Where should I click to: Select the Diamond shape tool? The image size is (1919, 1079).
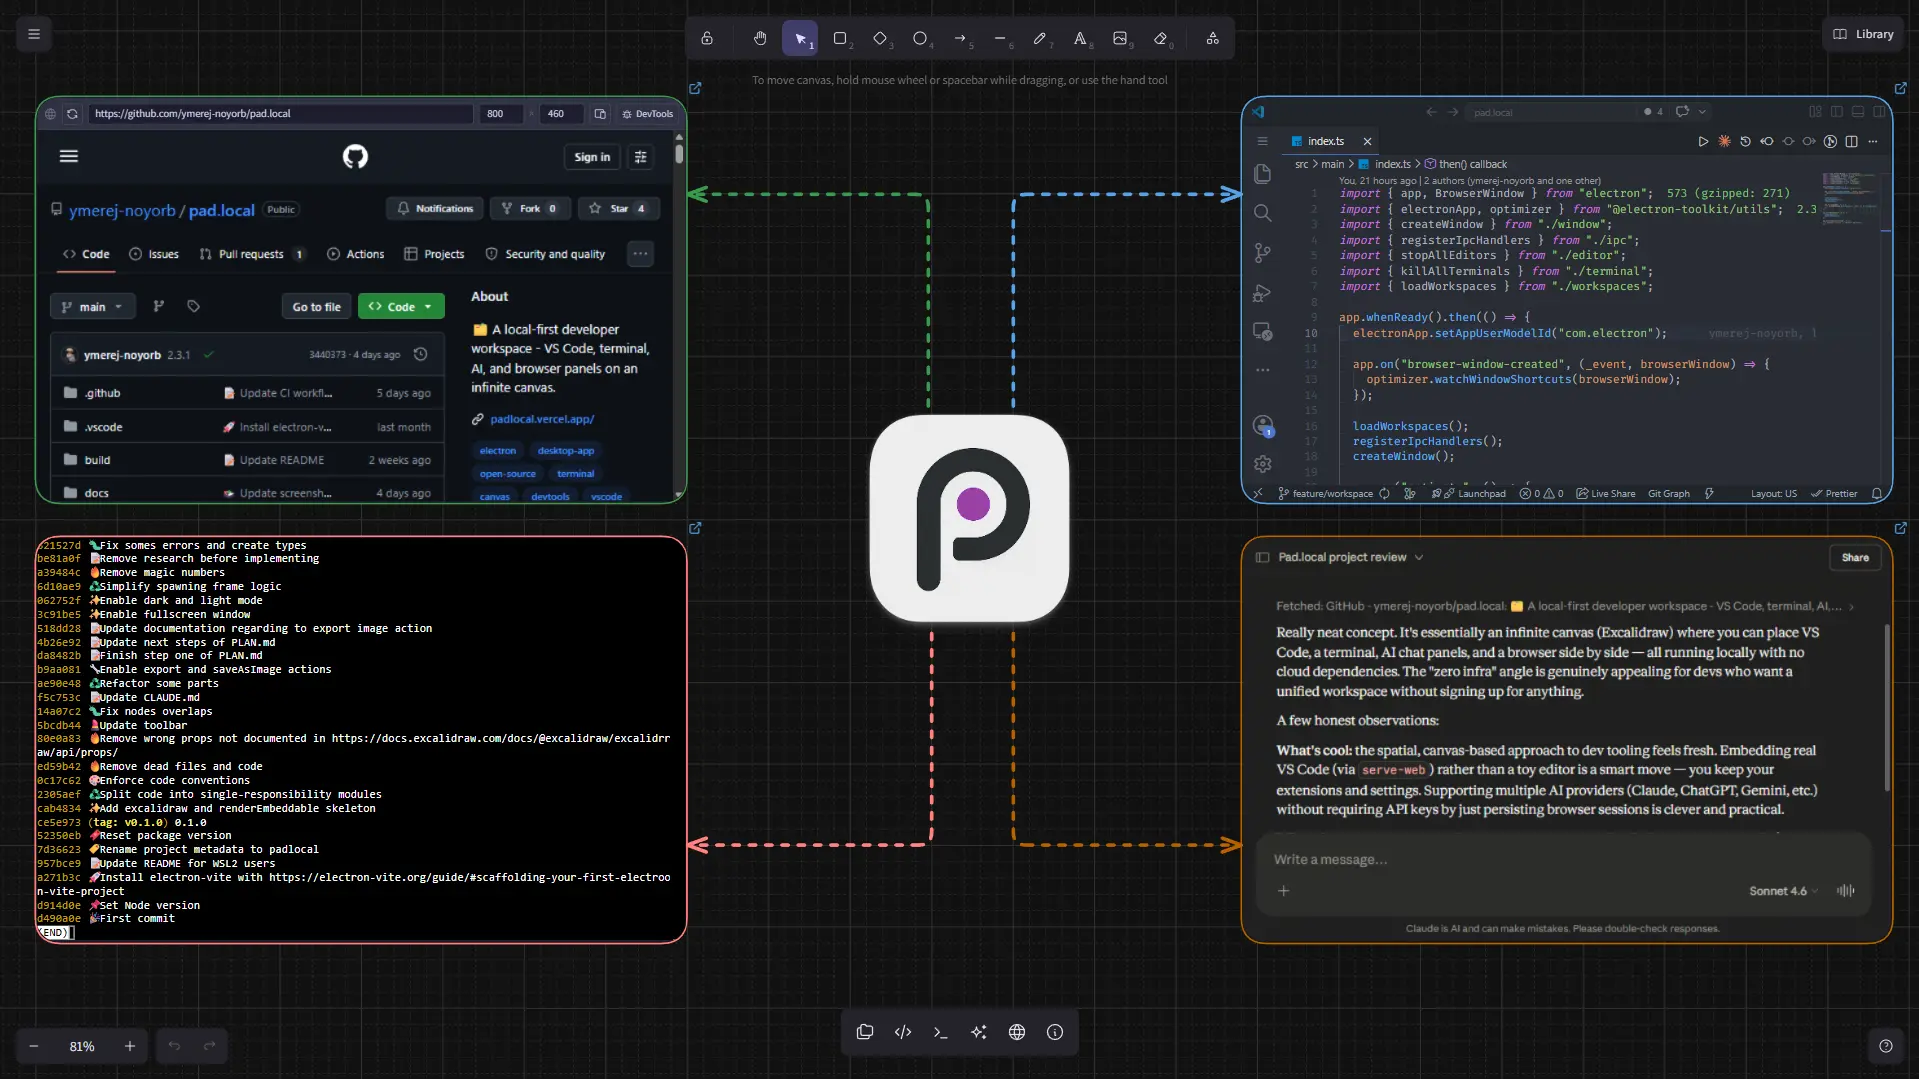880,38
